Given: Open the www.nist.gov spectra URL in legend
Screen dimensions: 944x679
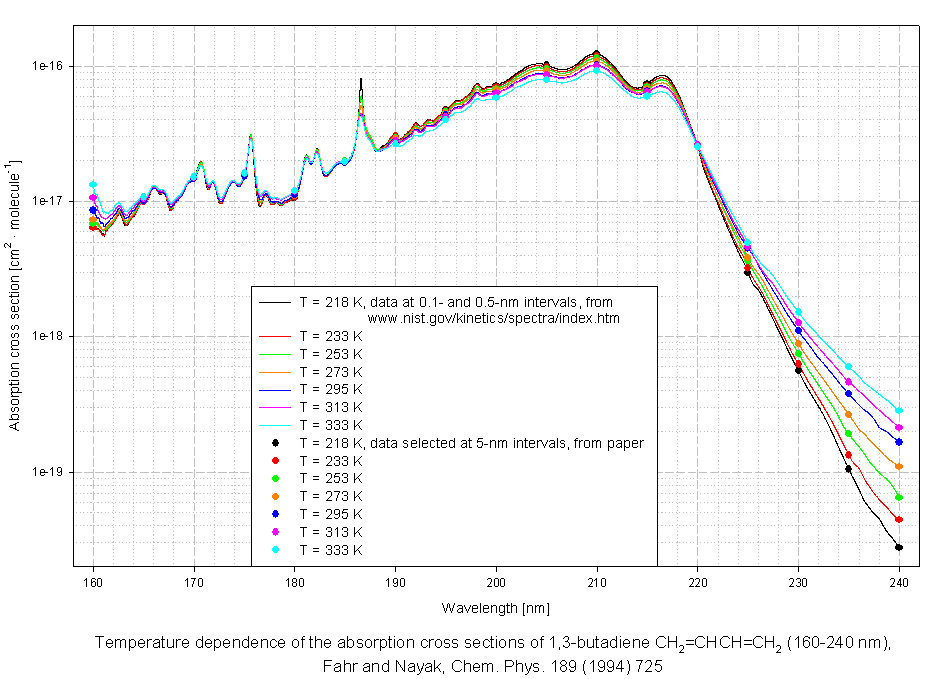Looking at the screenshot, I should pyautogui.click(x=493, y=318).
